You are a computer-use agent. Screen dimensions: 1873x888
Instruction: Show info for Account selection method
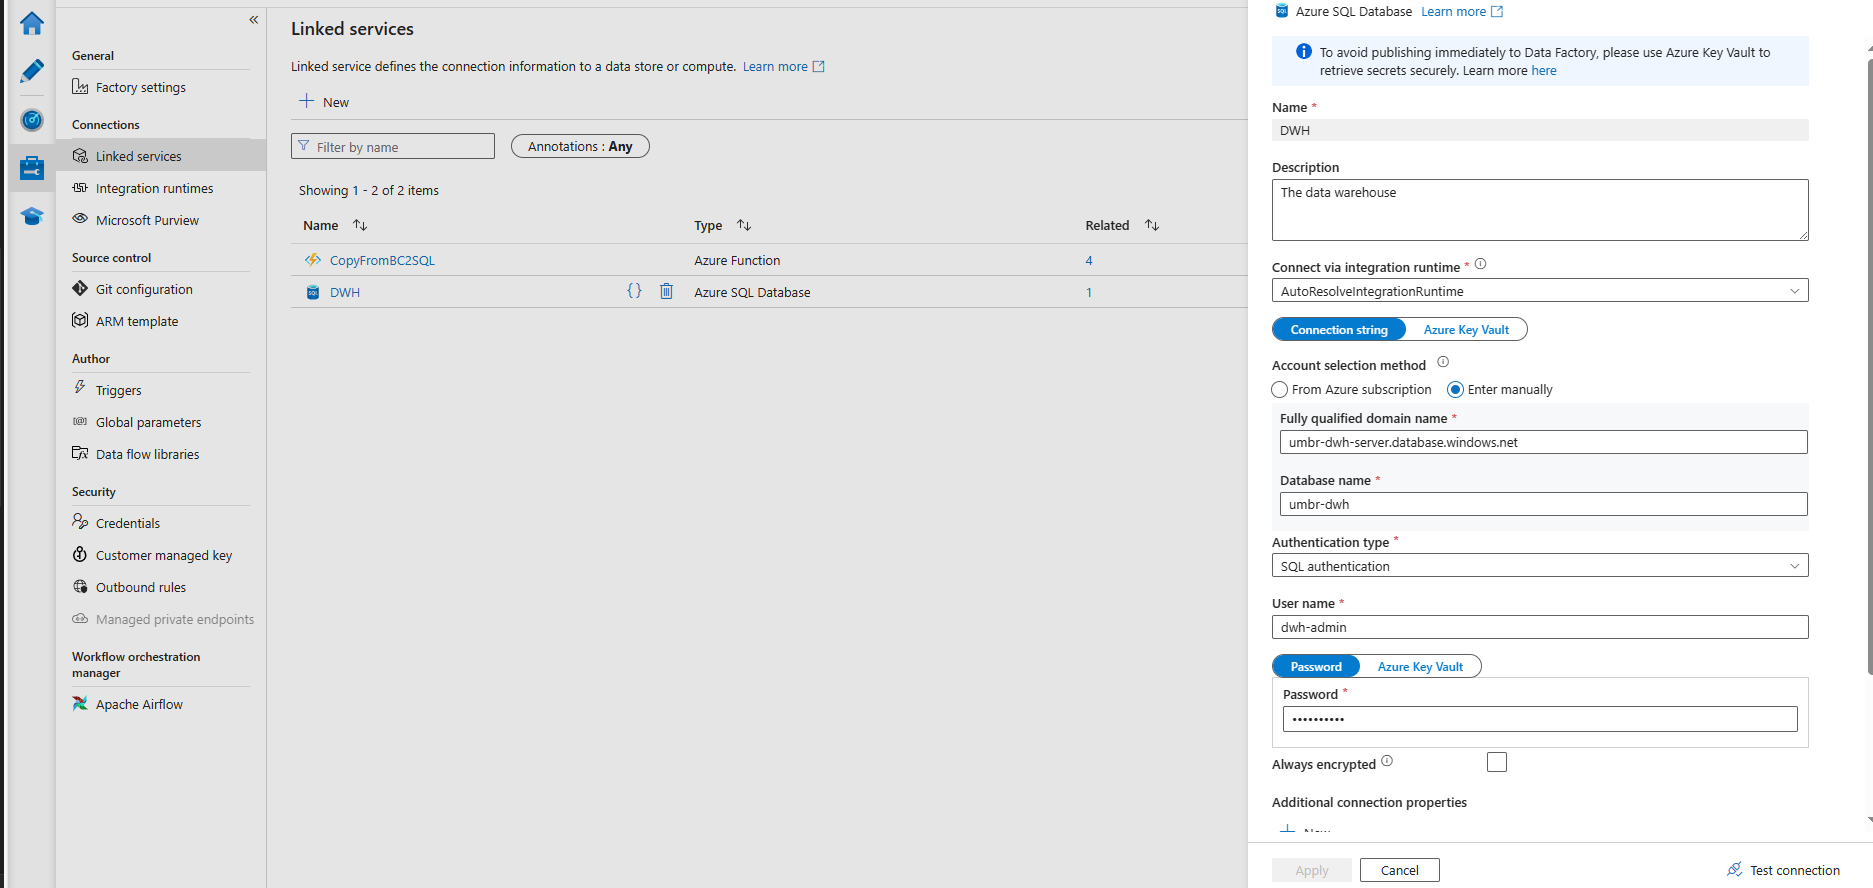tap(1443, 362)
